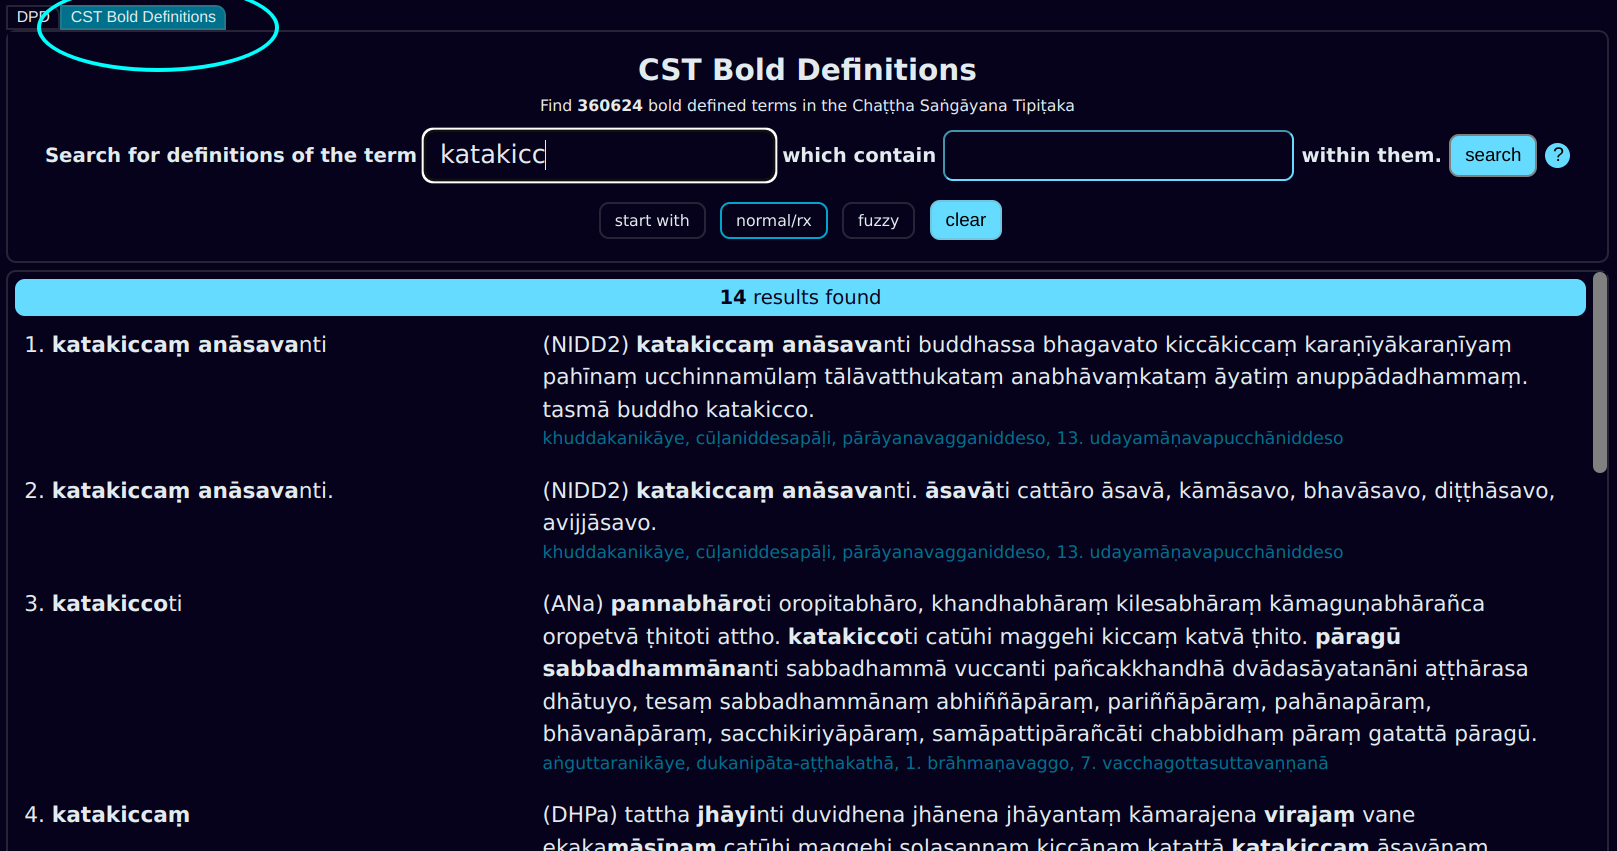1617x851 pixels.
Task: Enable the 'start with' search mode
Action: 652,221
